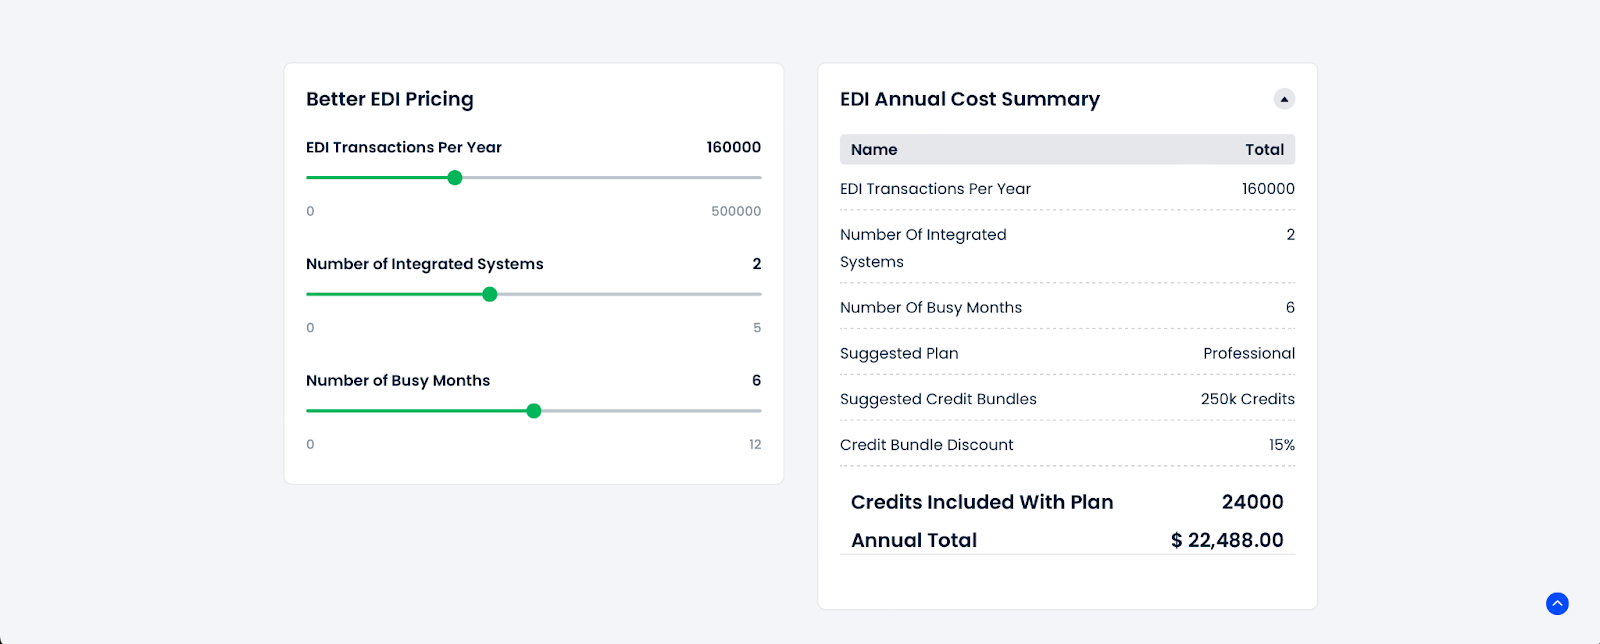This screenshot has width=1600, height=644.
Task: Click the Number Of Integrated Systems row
Action: click(923, 247)
